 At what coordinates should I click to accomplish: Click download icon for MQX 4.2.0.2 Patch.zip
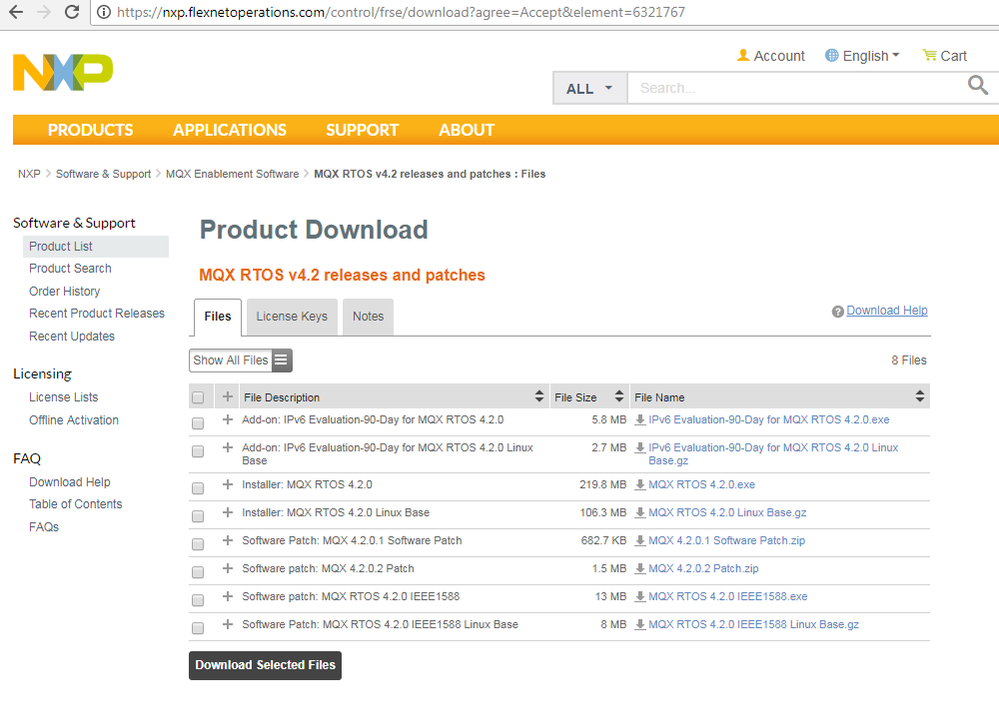tap(640, 569)
